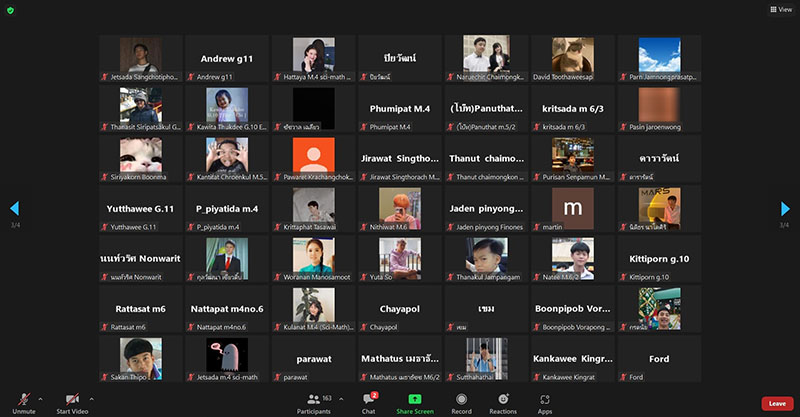Expand the caret beside Participants
The width and height of the screenshot is (800, 417).
point(341,397)
